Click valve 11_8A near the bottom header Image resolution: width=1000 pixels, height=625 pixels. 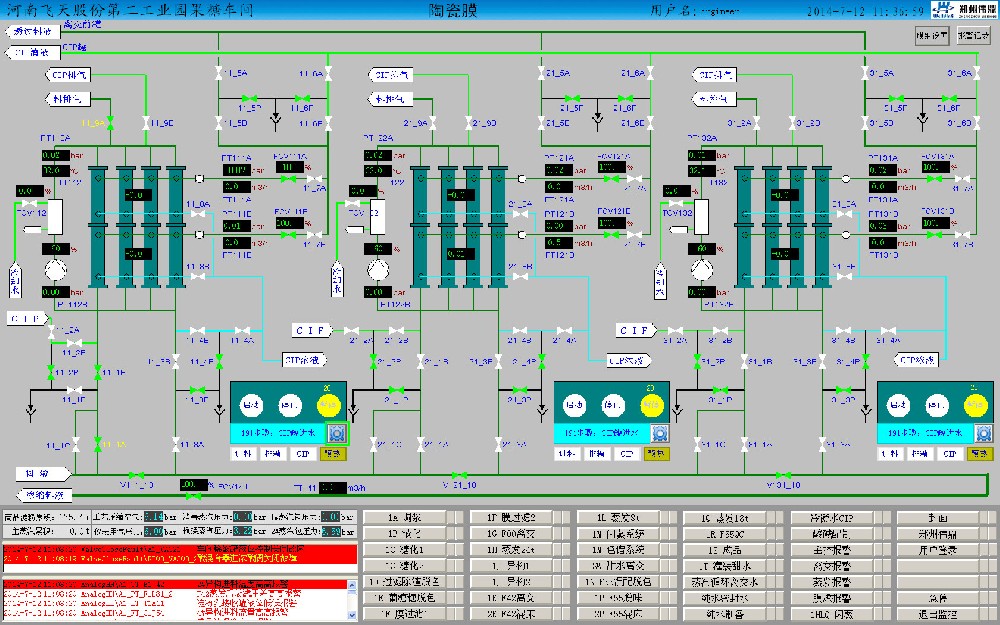pos(176,444)
